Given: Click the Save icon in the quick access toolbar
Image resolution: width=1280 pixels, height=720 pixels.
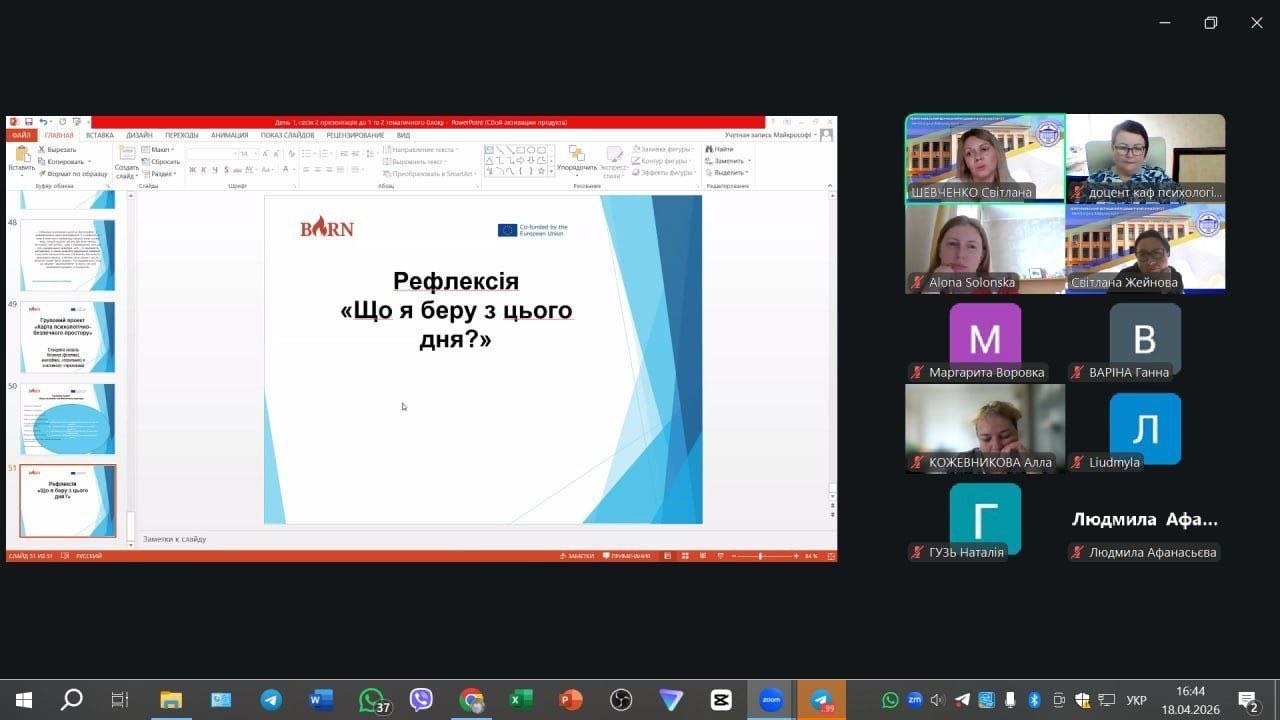Looking at the screenshot, I should 28,122.
